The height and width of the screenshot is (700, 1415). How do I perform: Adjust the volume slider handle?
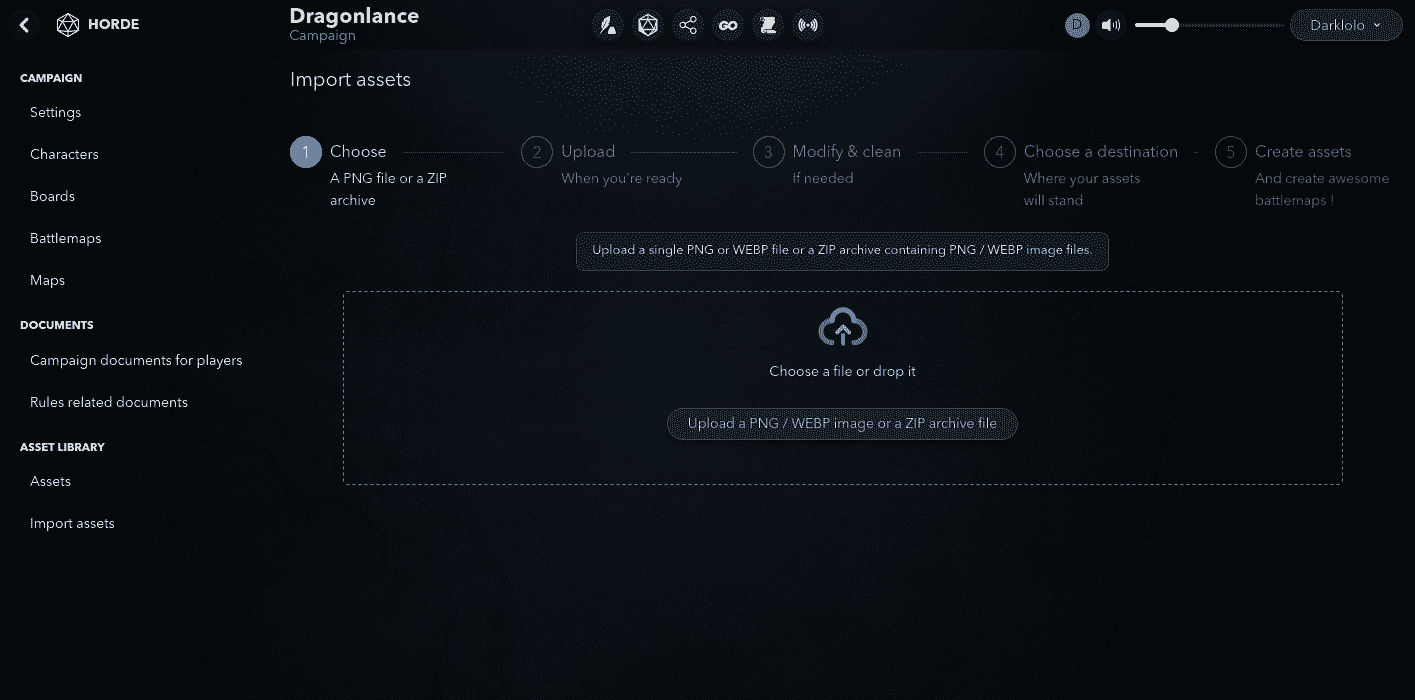pyautogui.click(x=1171, y=25)
